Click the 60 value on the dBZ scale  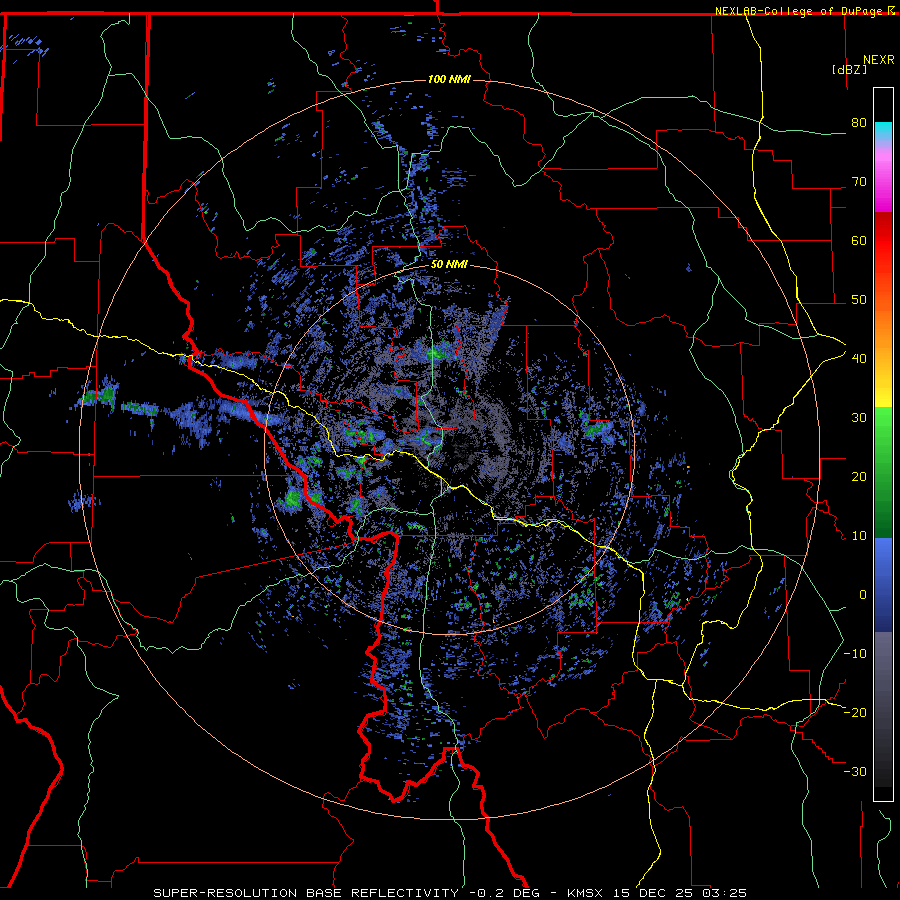coord(859,240)
